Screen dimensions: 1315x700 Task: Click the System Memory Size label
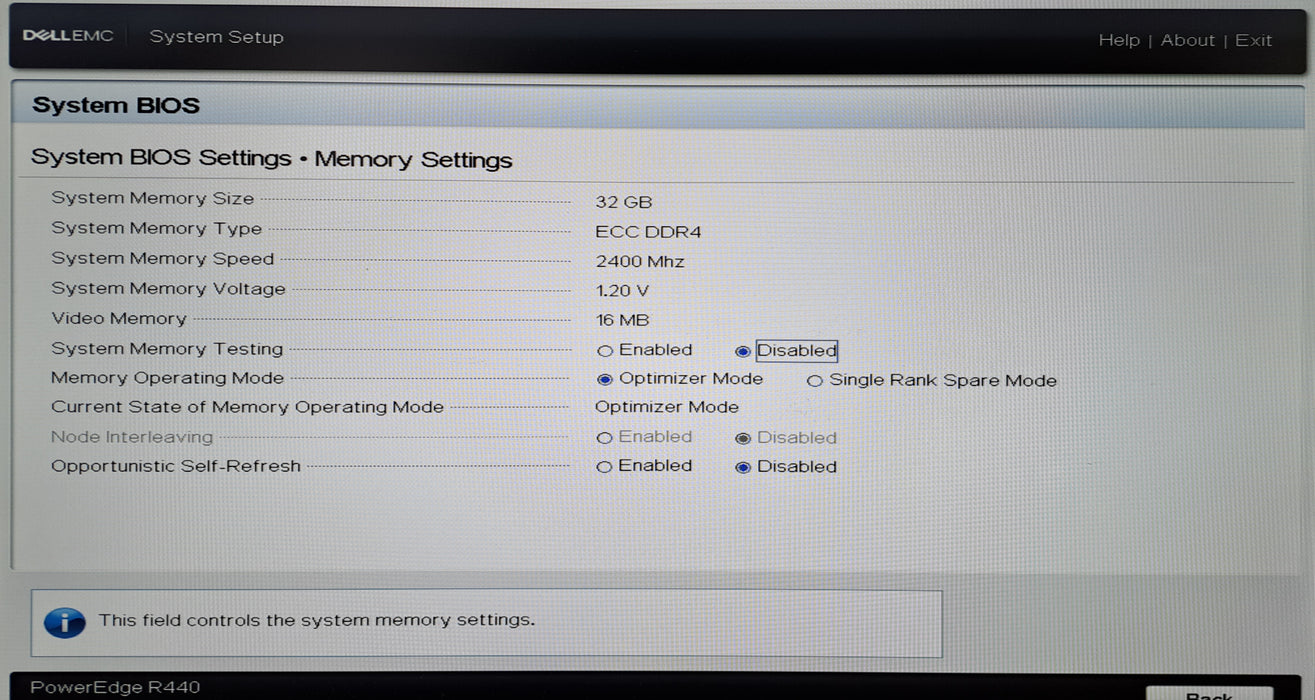[x=153, y=198]
